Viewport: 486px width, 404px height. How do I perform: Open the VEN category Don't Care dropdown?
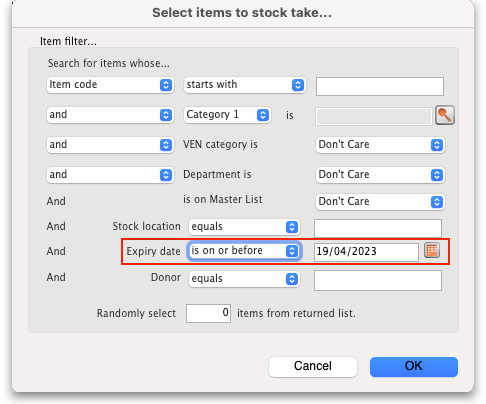click(380, 145)
